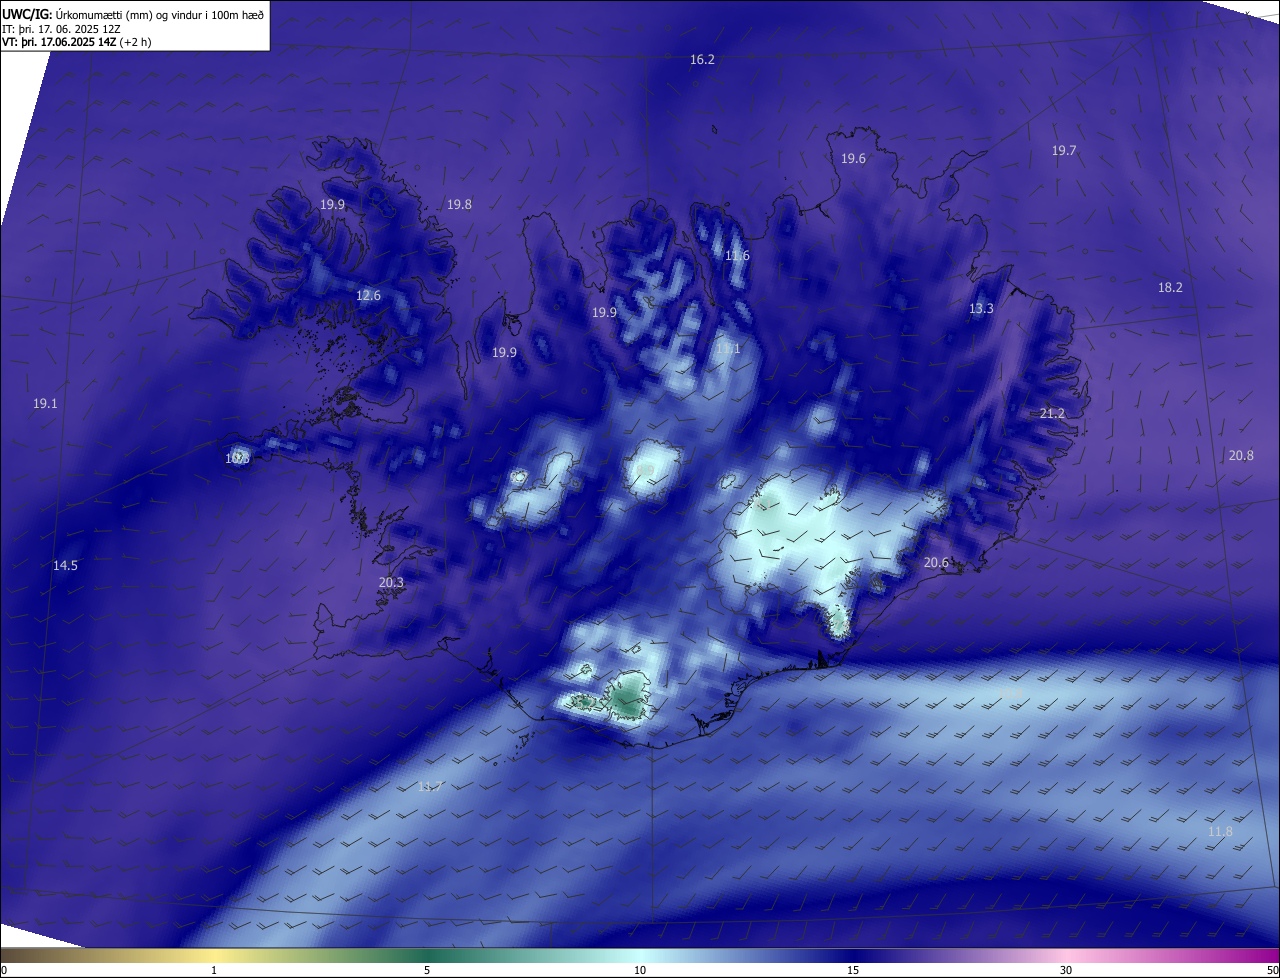Click the 11.6 value label
This screenshot has height=978, width=1280.
737,256
